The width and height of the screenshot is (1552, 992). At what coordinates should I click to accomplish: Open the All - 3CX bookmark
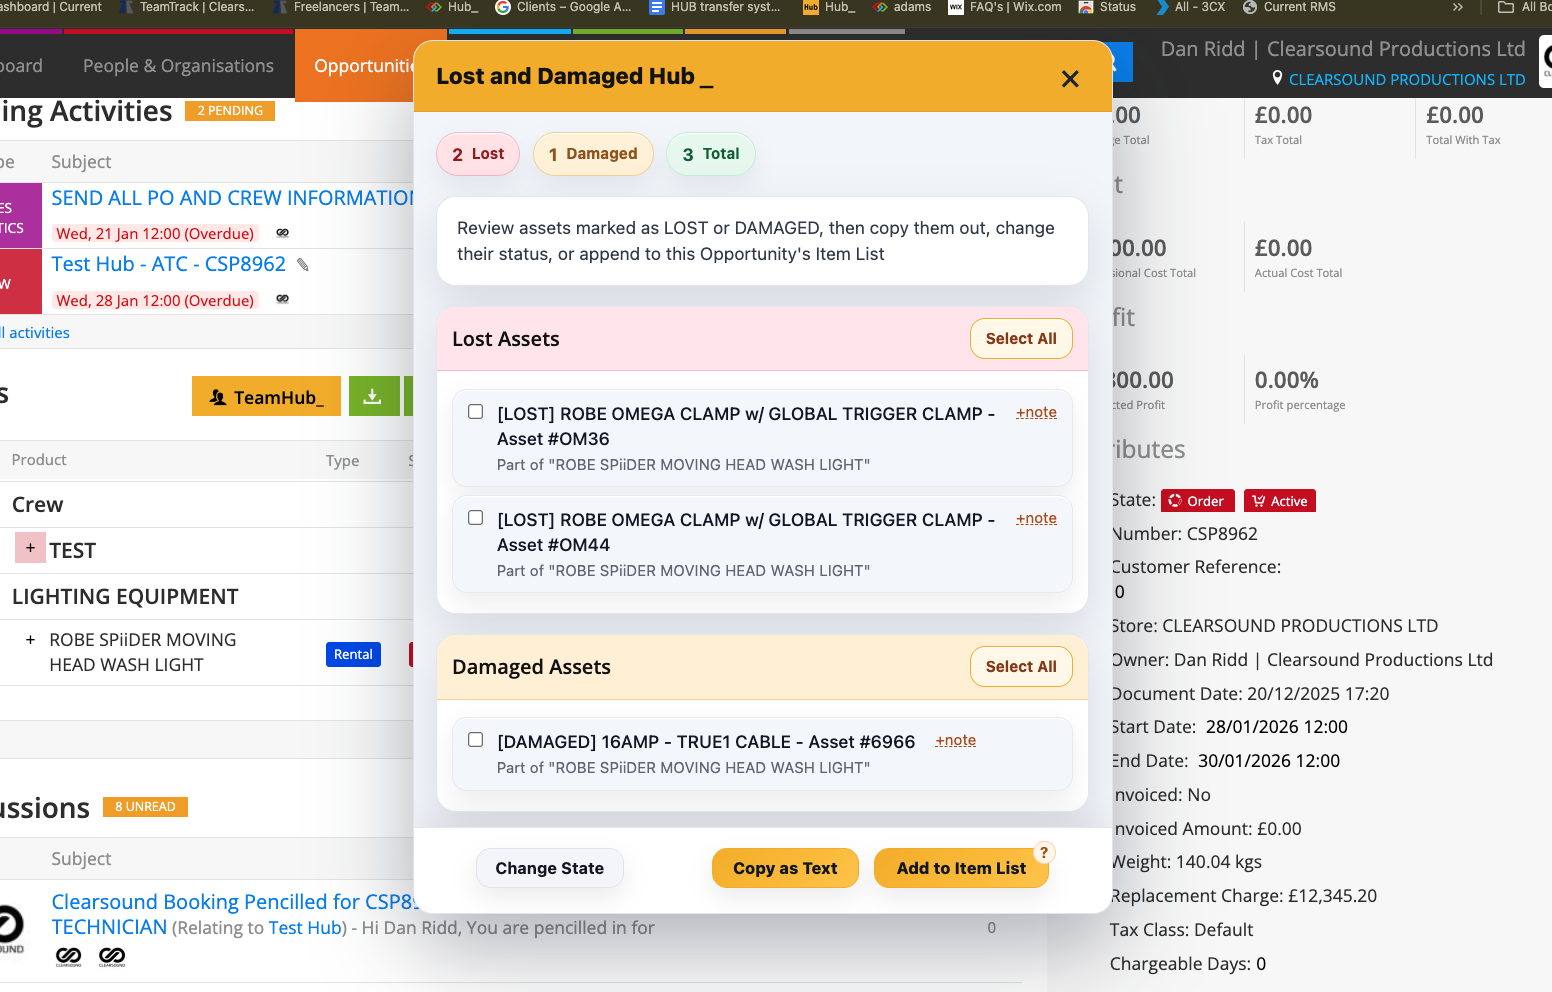[x=1190, y=7]
